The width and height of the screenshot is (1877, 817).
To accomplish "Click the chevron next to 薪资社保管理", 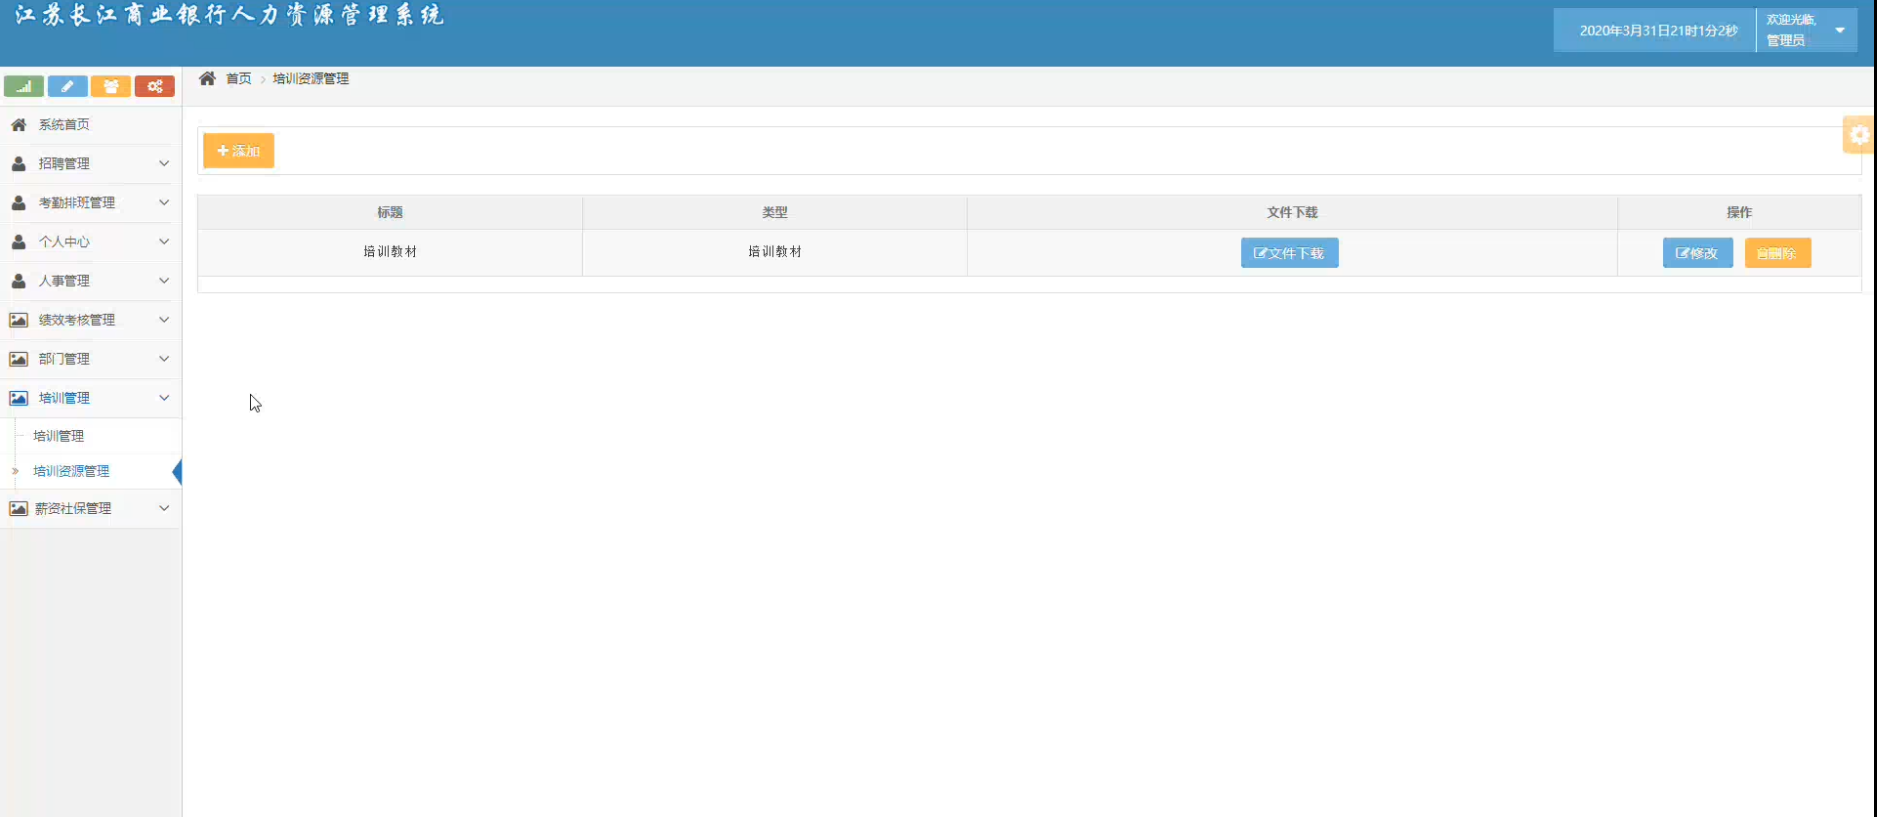I will pos(164,508).
